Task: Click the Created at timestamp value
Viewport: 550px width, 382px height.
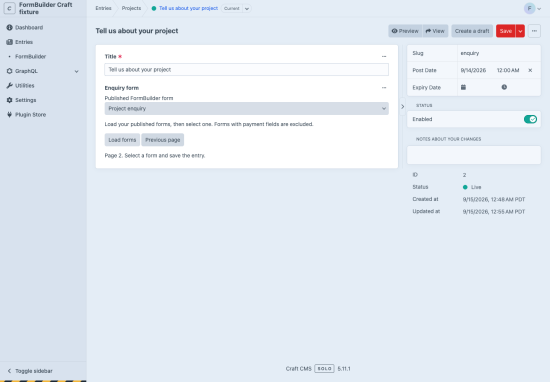Action: 494,200
